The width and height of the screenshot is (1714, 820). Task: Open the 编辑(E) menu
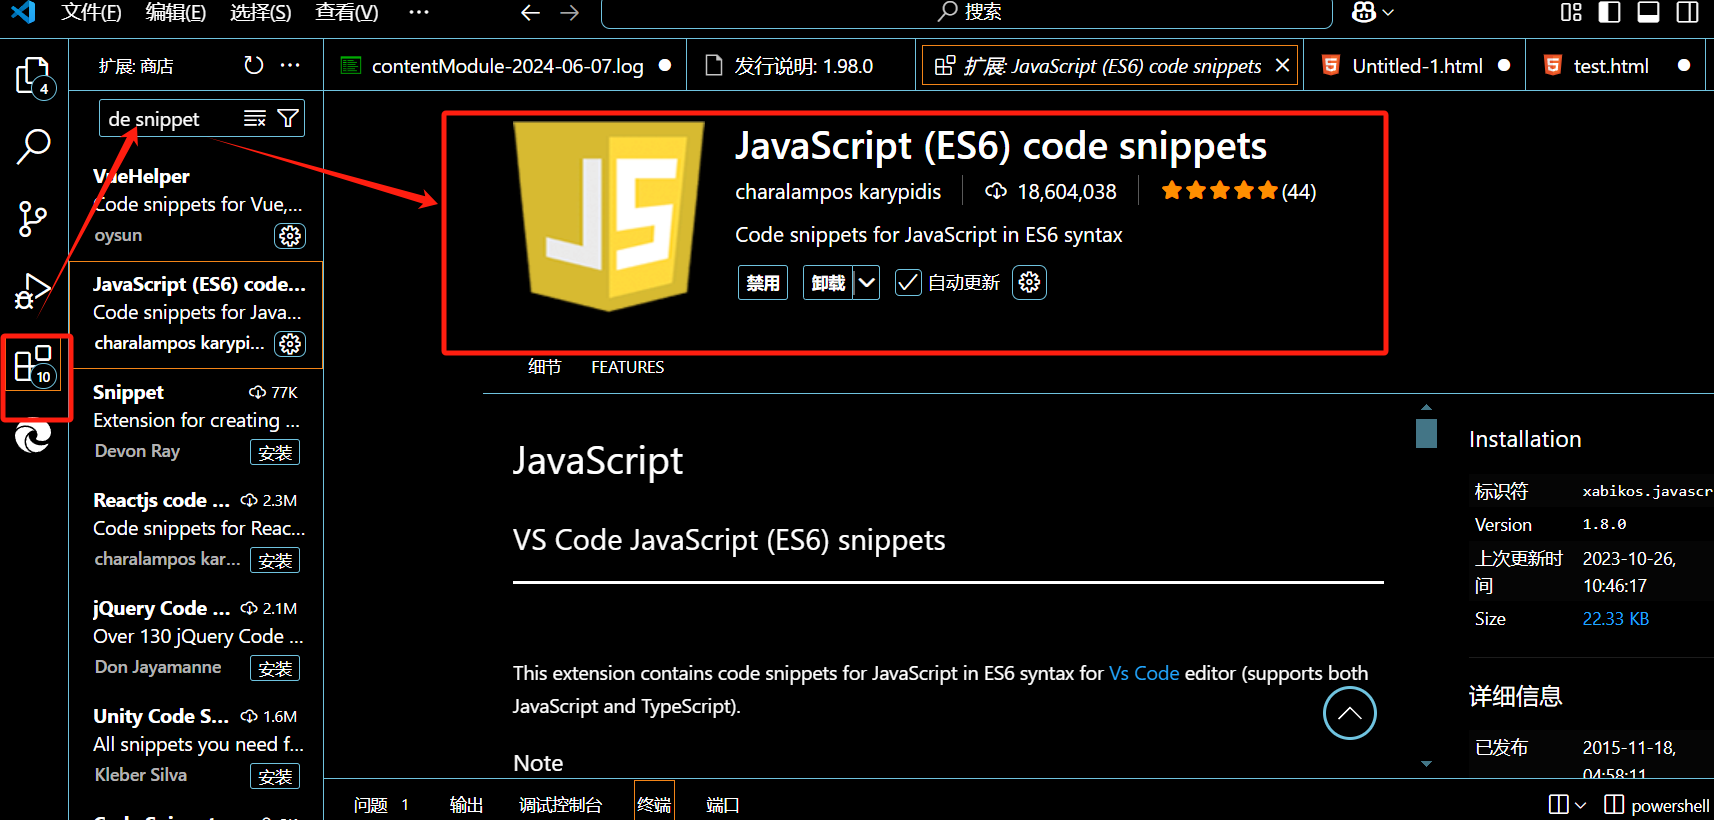click(x=176, y=12)
